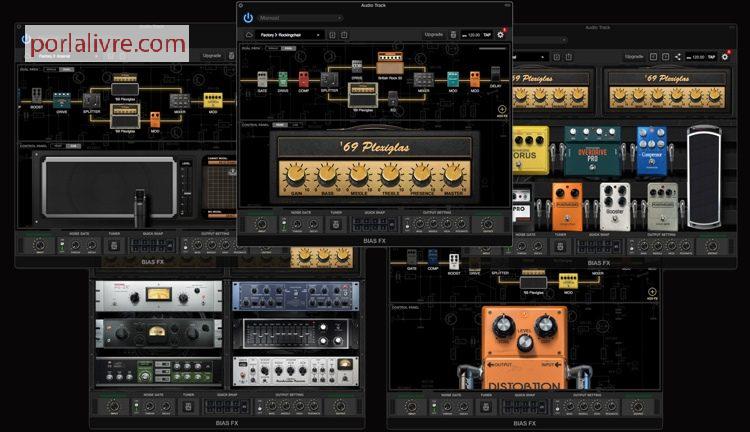Click the input knob in front window footer
The image size is (750, 432).
261,224
